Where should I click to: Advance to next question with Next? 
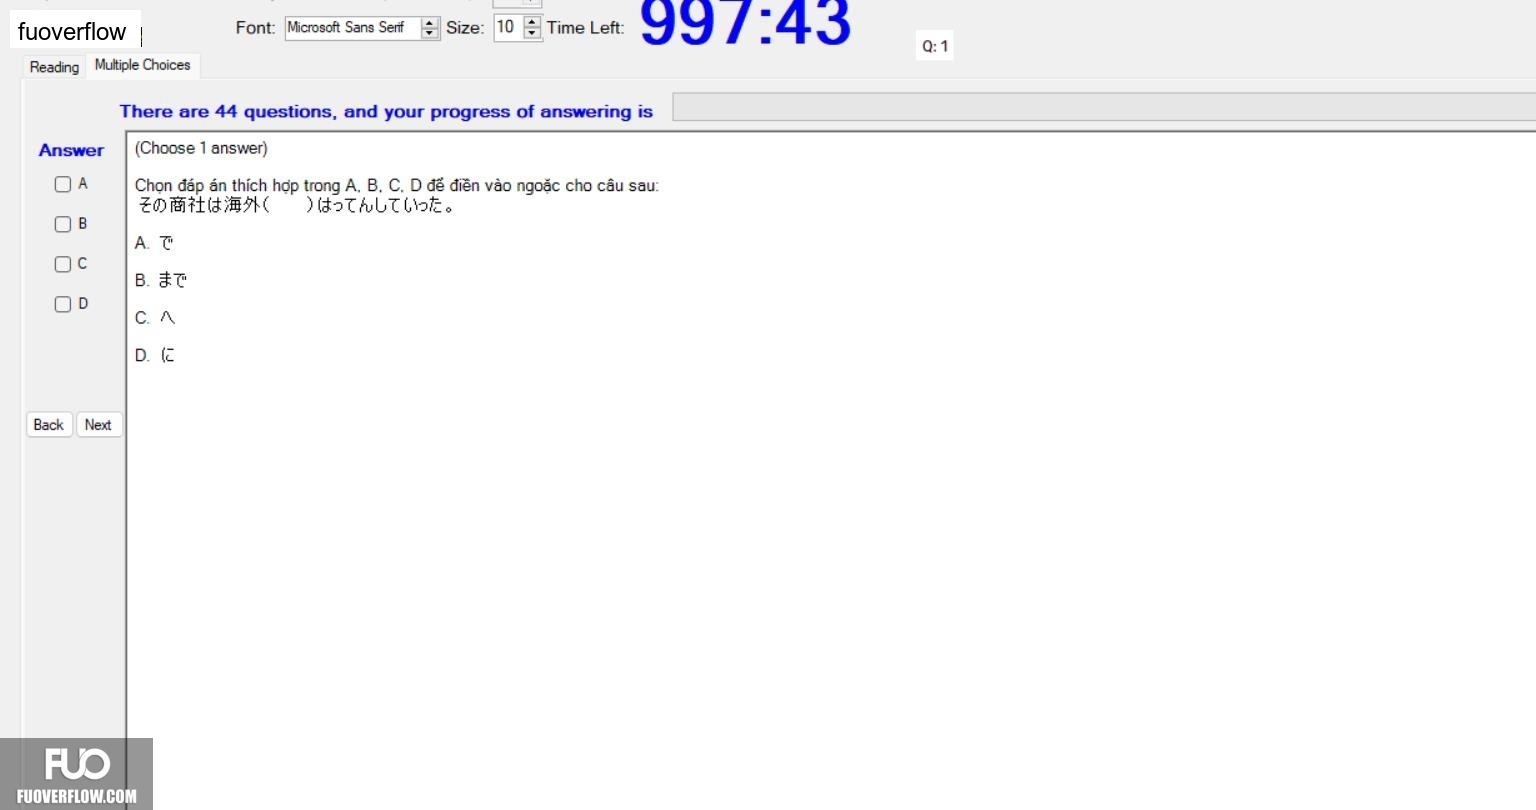98,425
